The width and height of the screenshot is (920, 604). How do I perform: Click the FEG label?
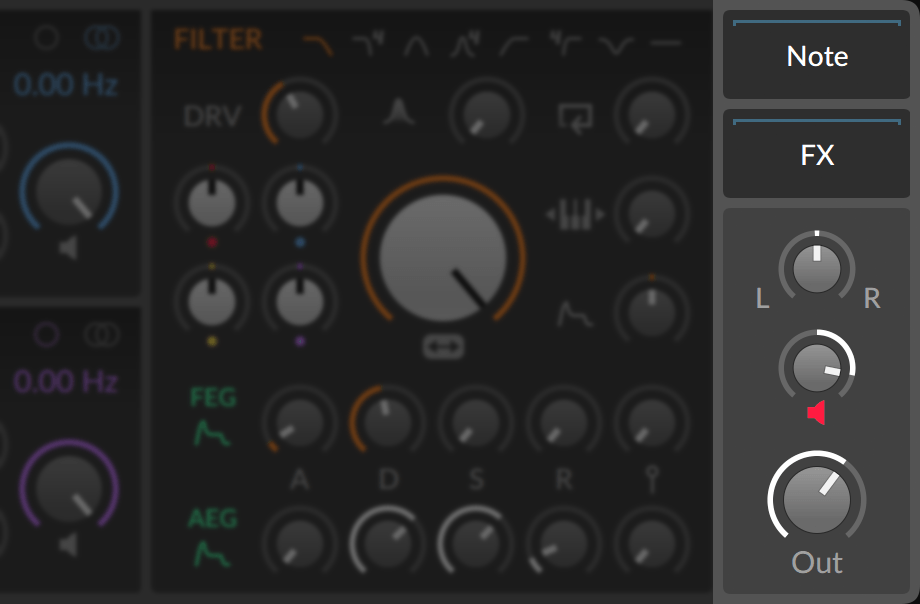click(213, 398)
